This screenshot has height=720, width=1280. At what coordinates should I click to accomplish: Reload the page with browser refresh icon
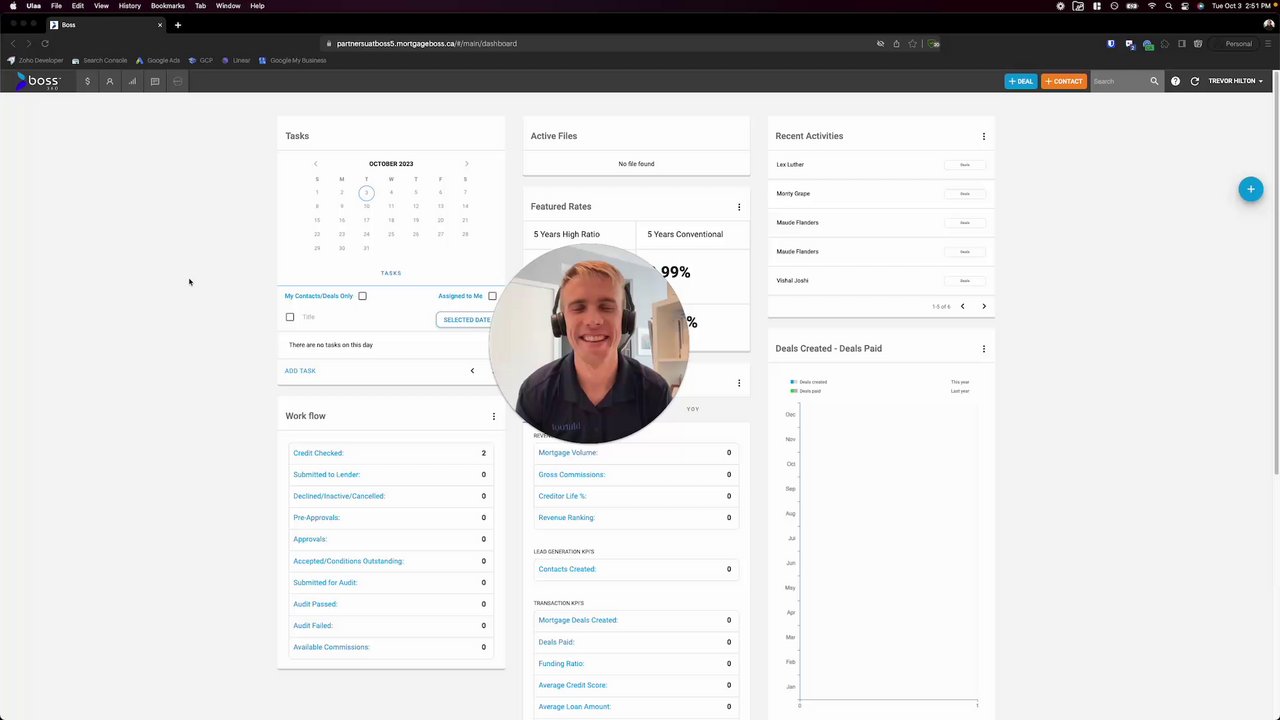45,43
